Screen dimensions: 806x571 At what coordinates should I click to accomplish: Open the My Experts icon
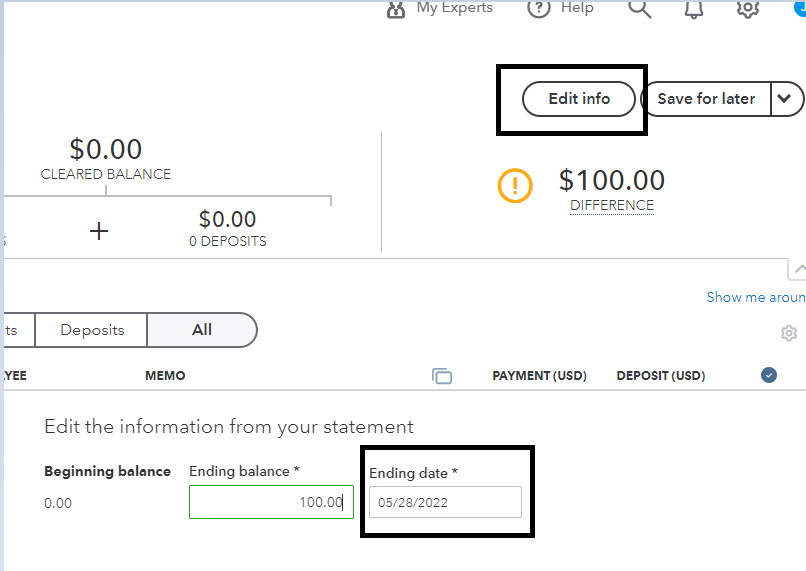396,8
